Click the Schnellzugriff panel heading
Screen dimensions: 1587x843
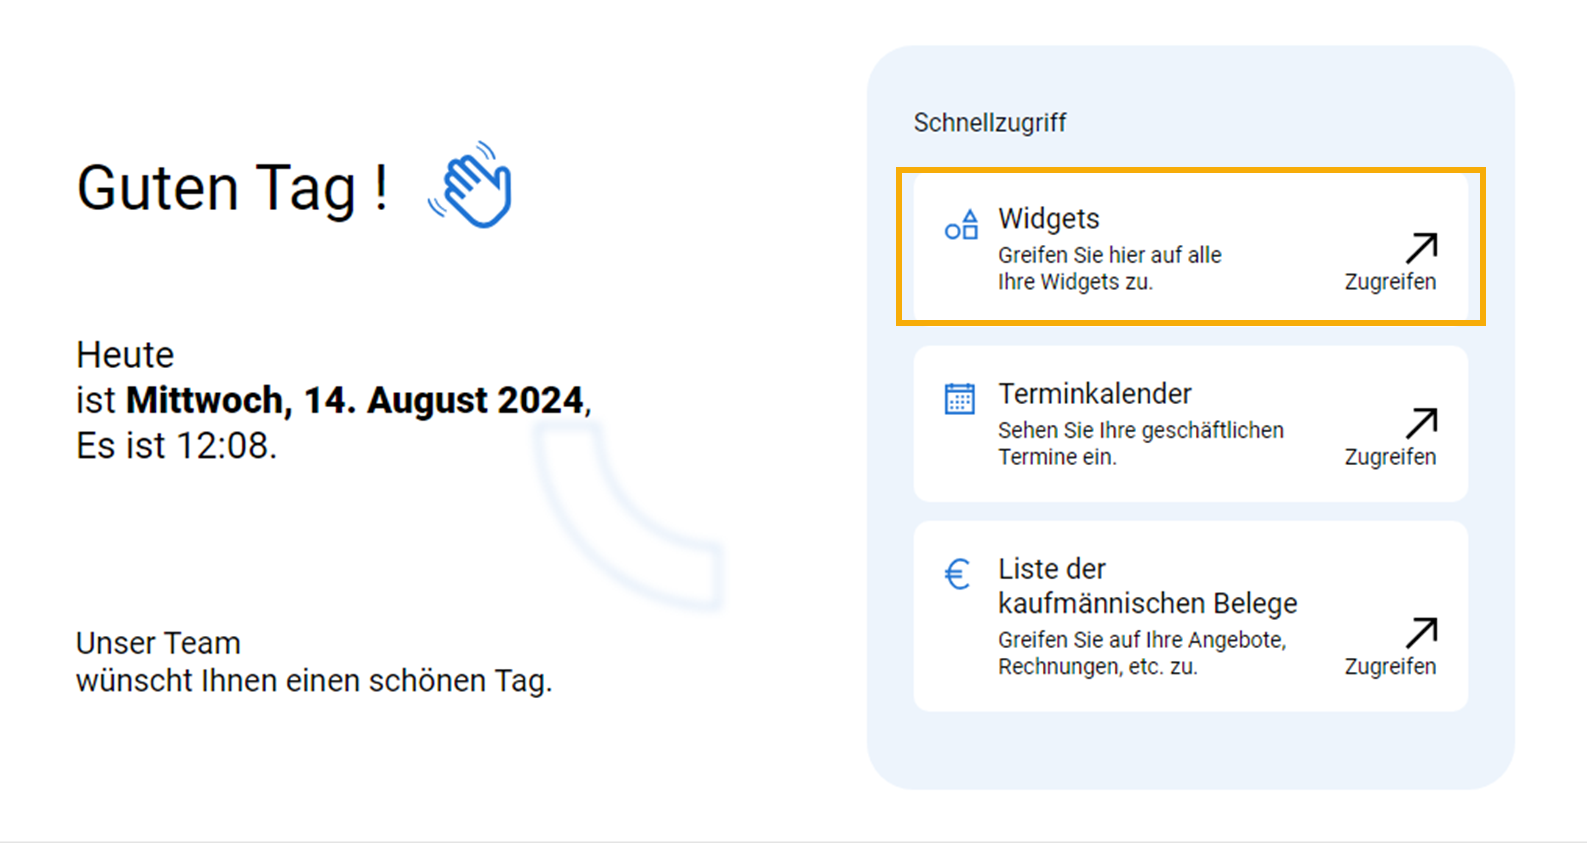(x=990, y=123)
